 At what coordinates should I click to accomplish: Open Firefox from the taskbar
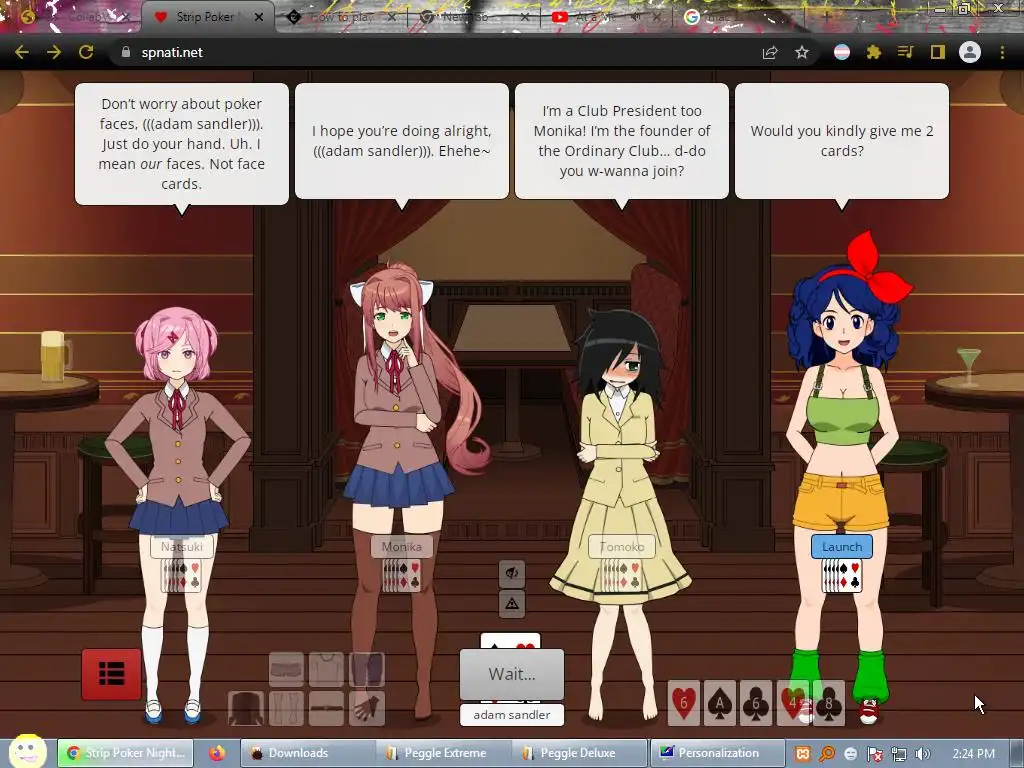pyautogui.click(x=217, y=753)
